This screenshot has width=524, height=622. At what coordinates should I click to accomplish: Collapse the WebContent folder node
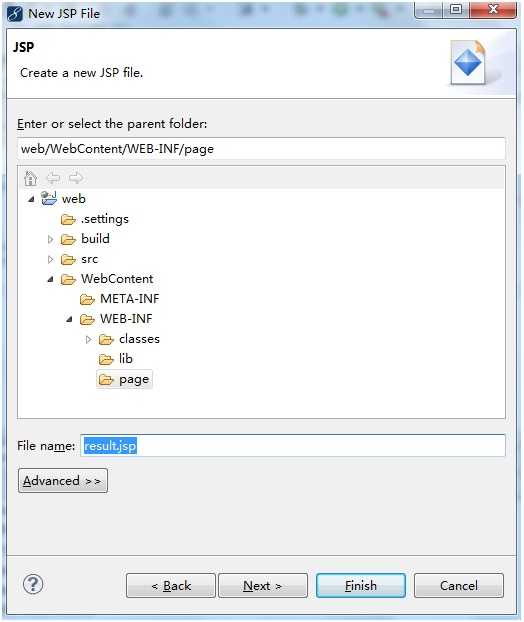tap(50, 279)
